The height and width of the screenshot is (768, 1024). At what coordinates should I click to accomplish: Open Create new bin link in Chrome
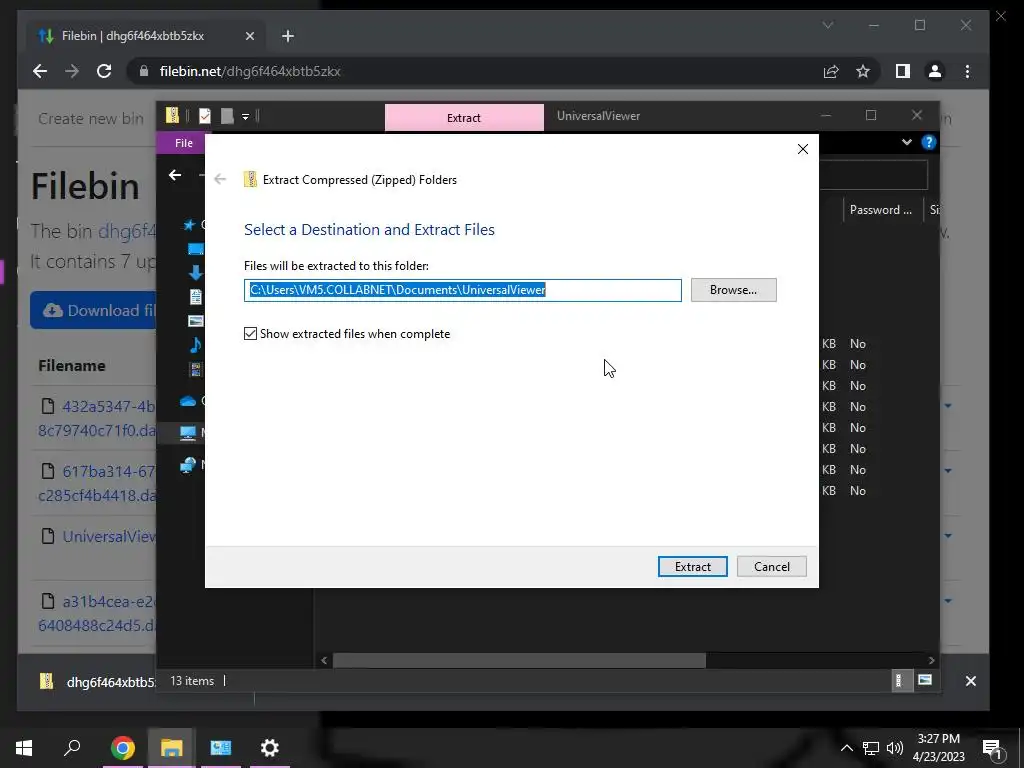click(x=90, y=118)
